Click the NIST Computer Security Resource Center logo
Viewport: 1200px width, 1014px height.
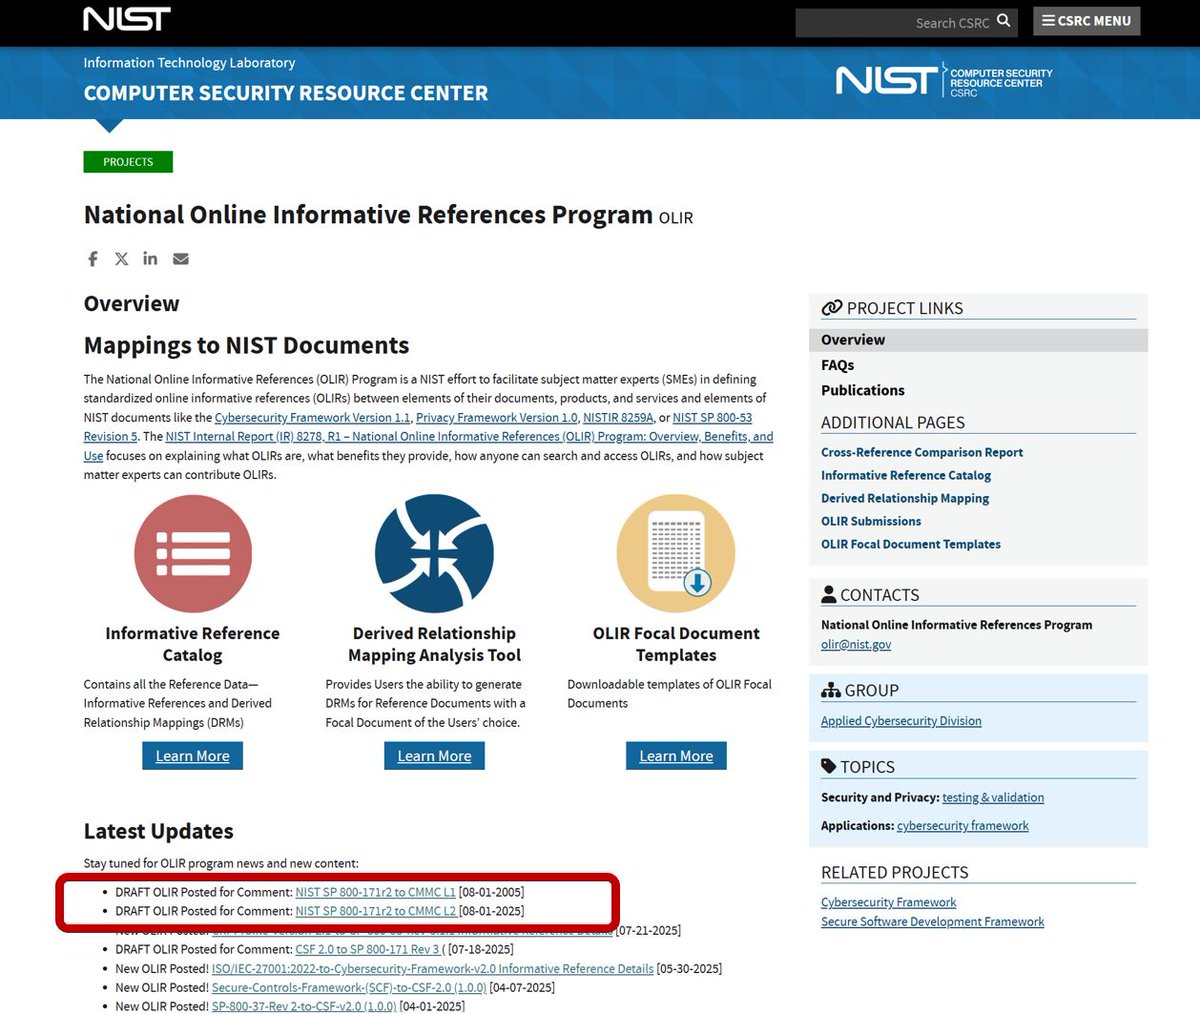pyautogui.click(x=944, y=81)
